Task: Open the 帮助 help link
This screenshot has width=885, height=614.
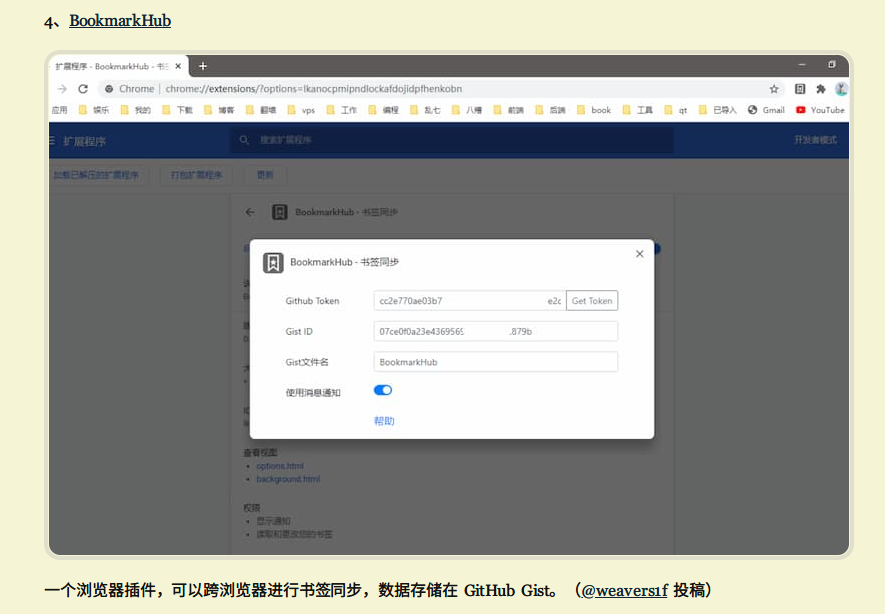Action: (x=384, y=421)
